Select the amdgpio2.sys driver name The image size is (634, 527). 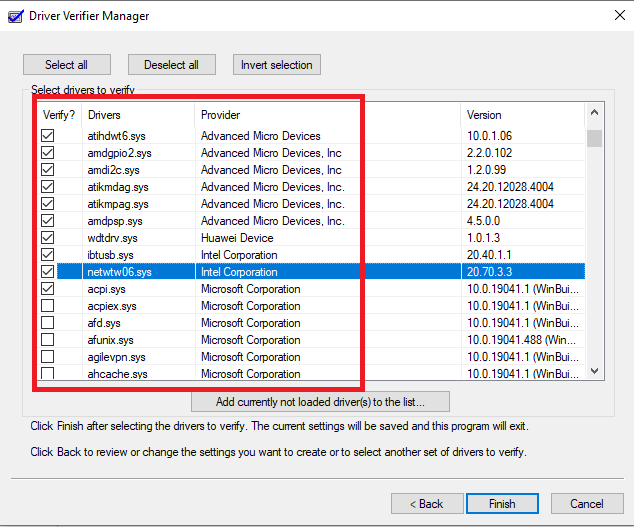[119, 153]
